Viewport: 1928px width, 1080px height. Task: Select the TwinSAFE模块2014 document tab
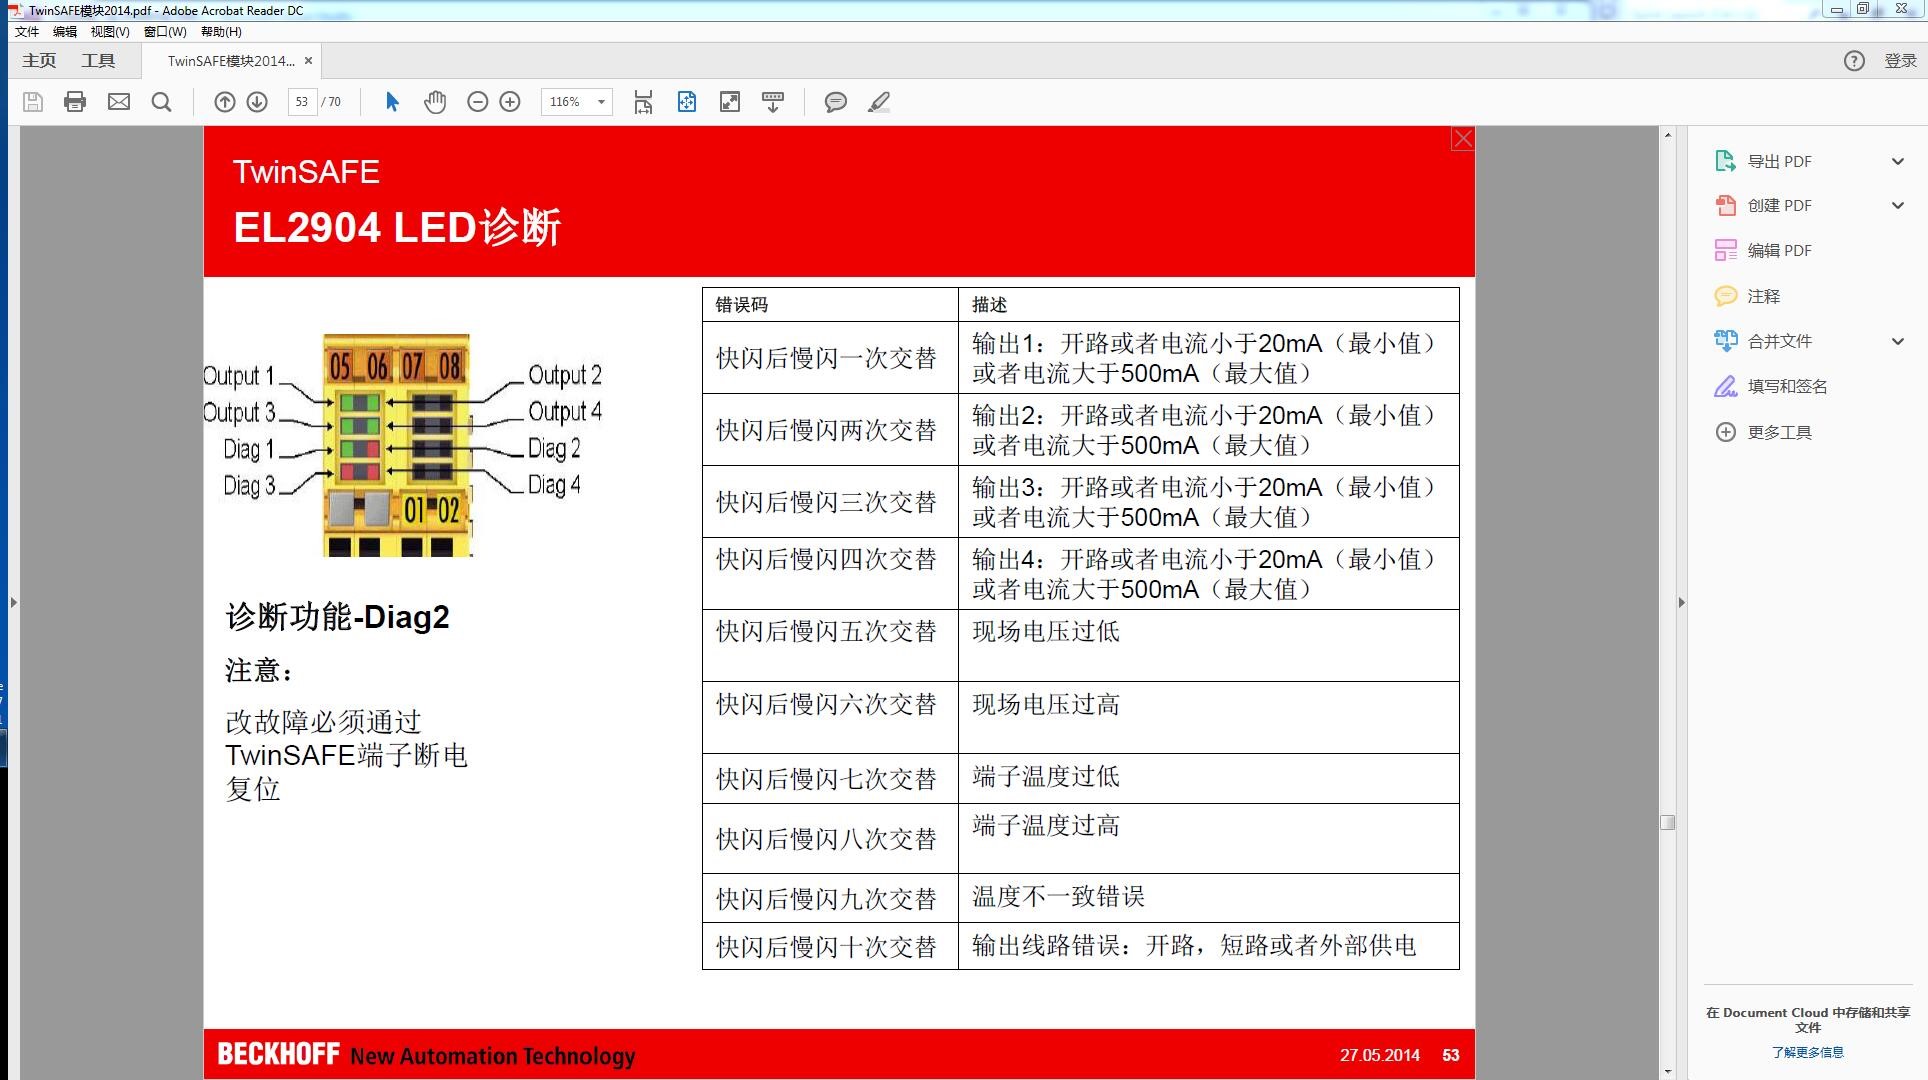[x=230, y=61]
